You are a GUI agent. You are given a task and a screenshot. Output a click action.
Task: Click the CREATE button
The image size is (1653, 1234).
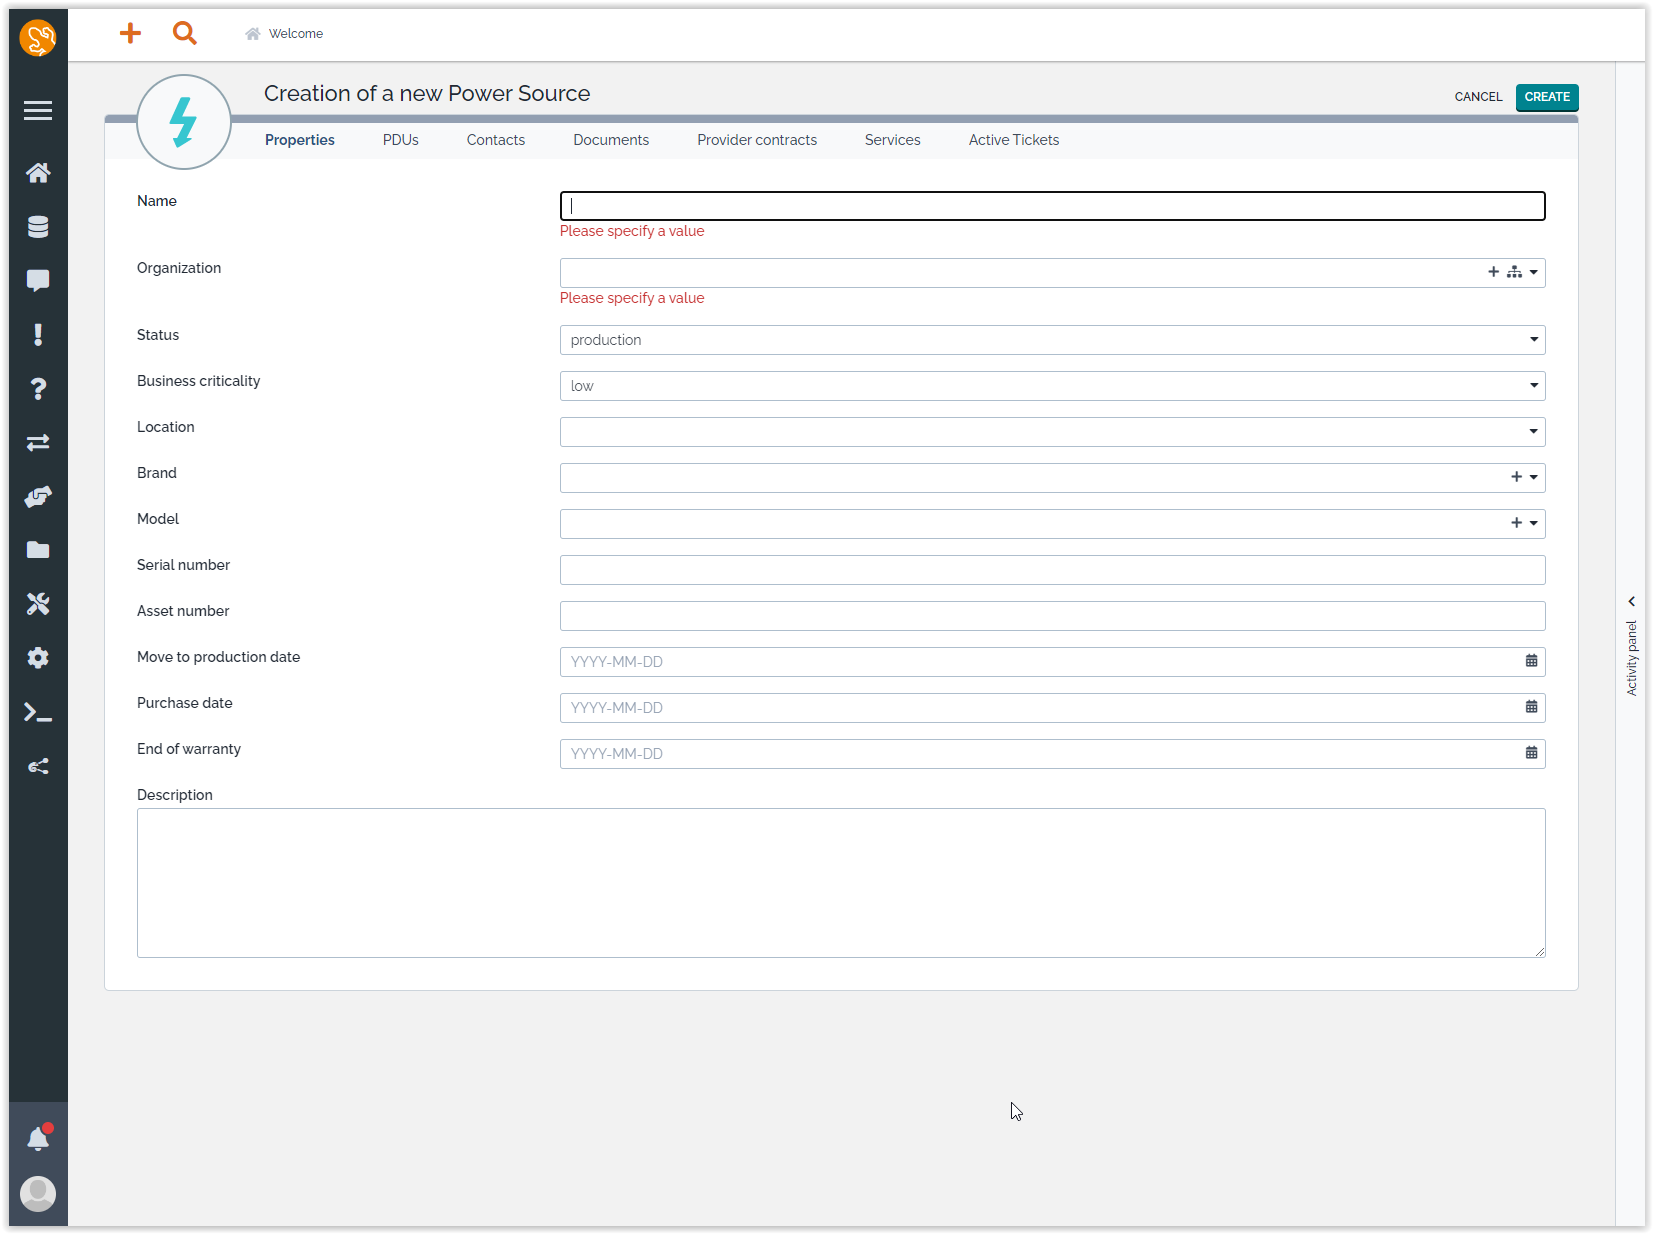pyautogui.click(x=1546, y=97)
